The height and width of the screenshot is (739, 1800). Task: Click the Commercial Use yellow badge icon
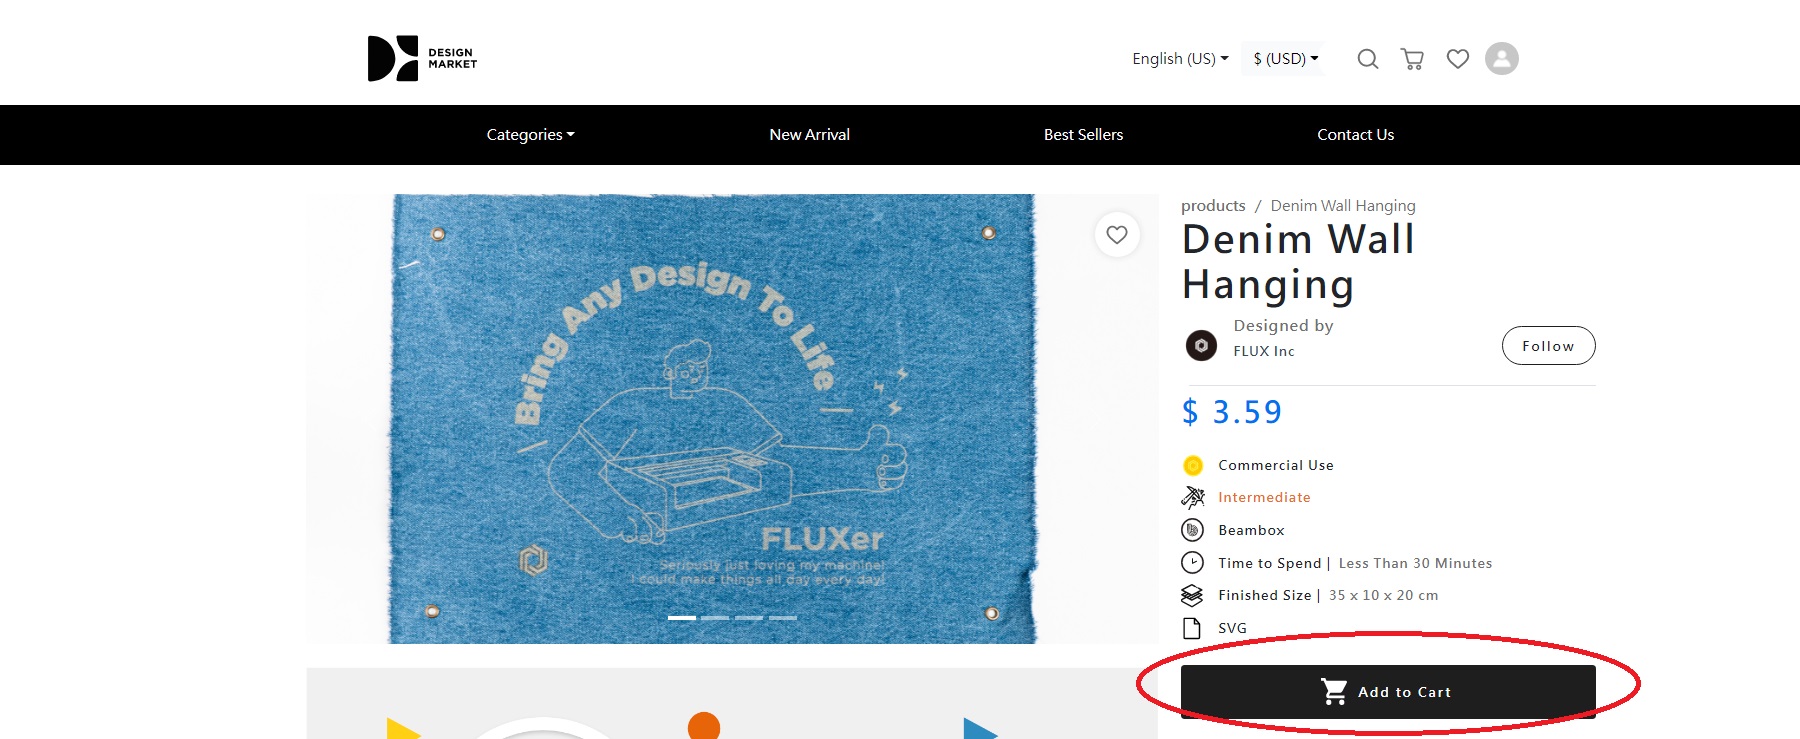tap(1192, 465)
